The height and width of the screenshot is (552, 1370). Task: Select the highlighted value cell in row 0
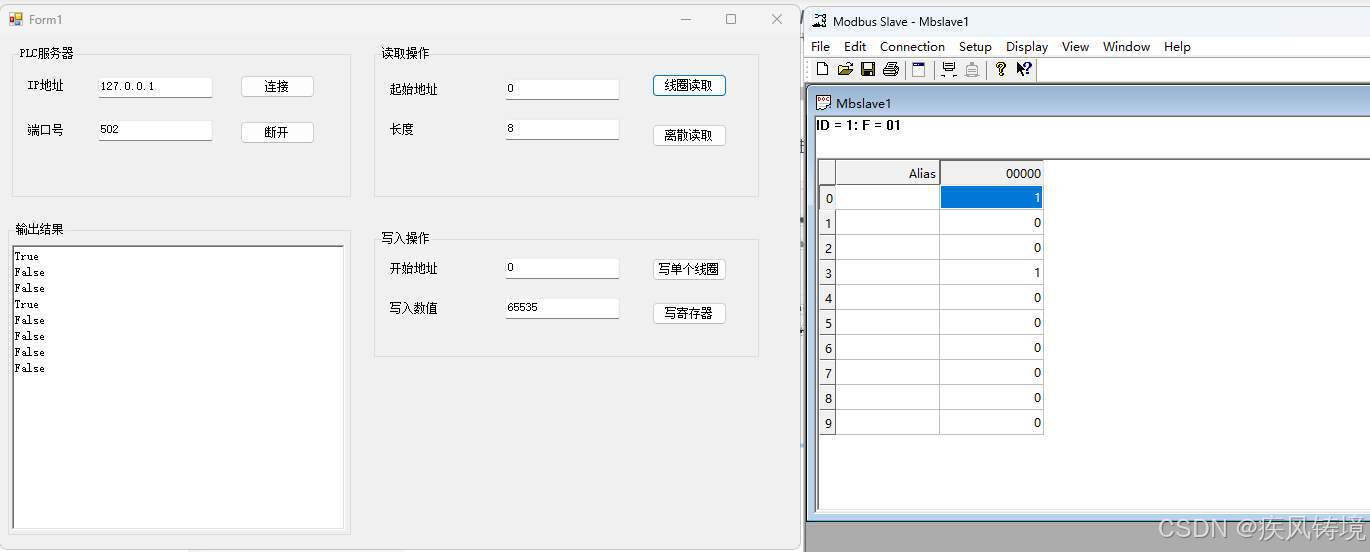click(x=991, y=198)
